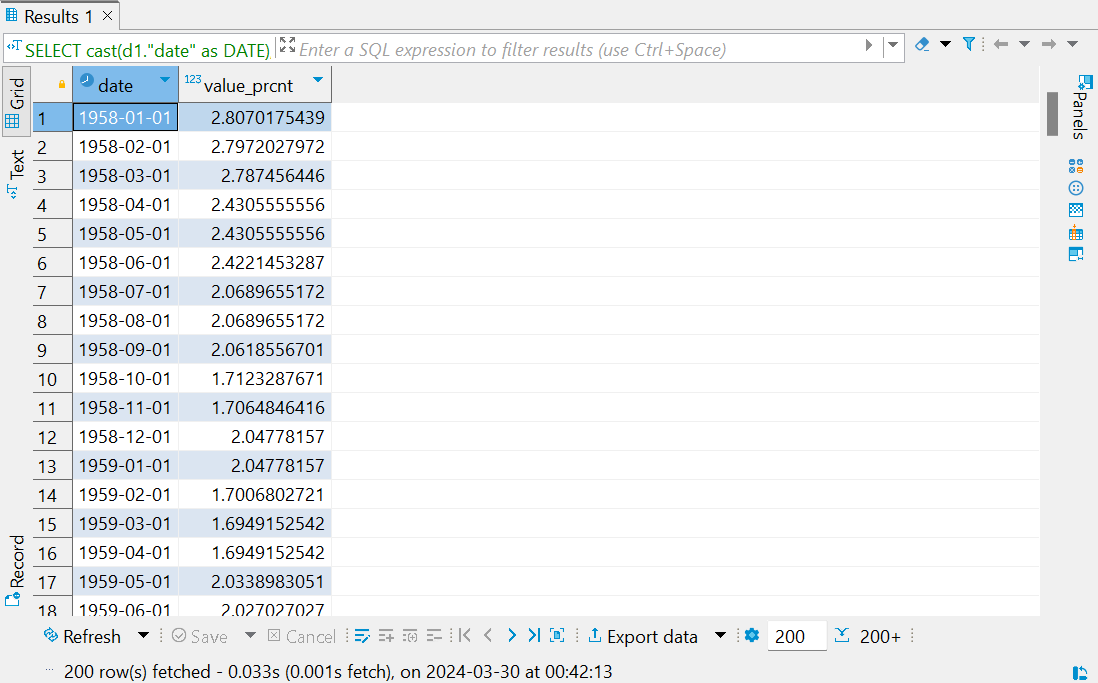Click the Save button

pyautogui.click(x=200, y=636)
